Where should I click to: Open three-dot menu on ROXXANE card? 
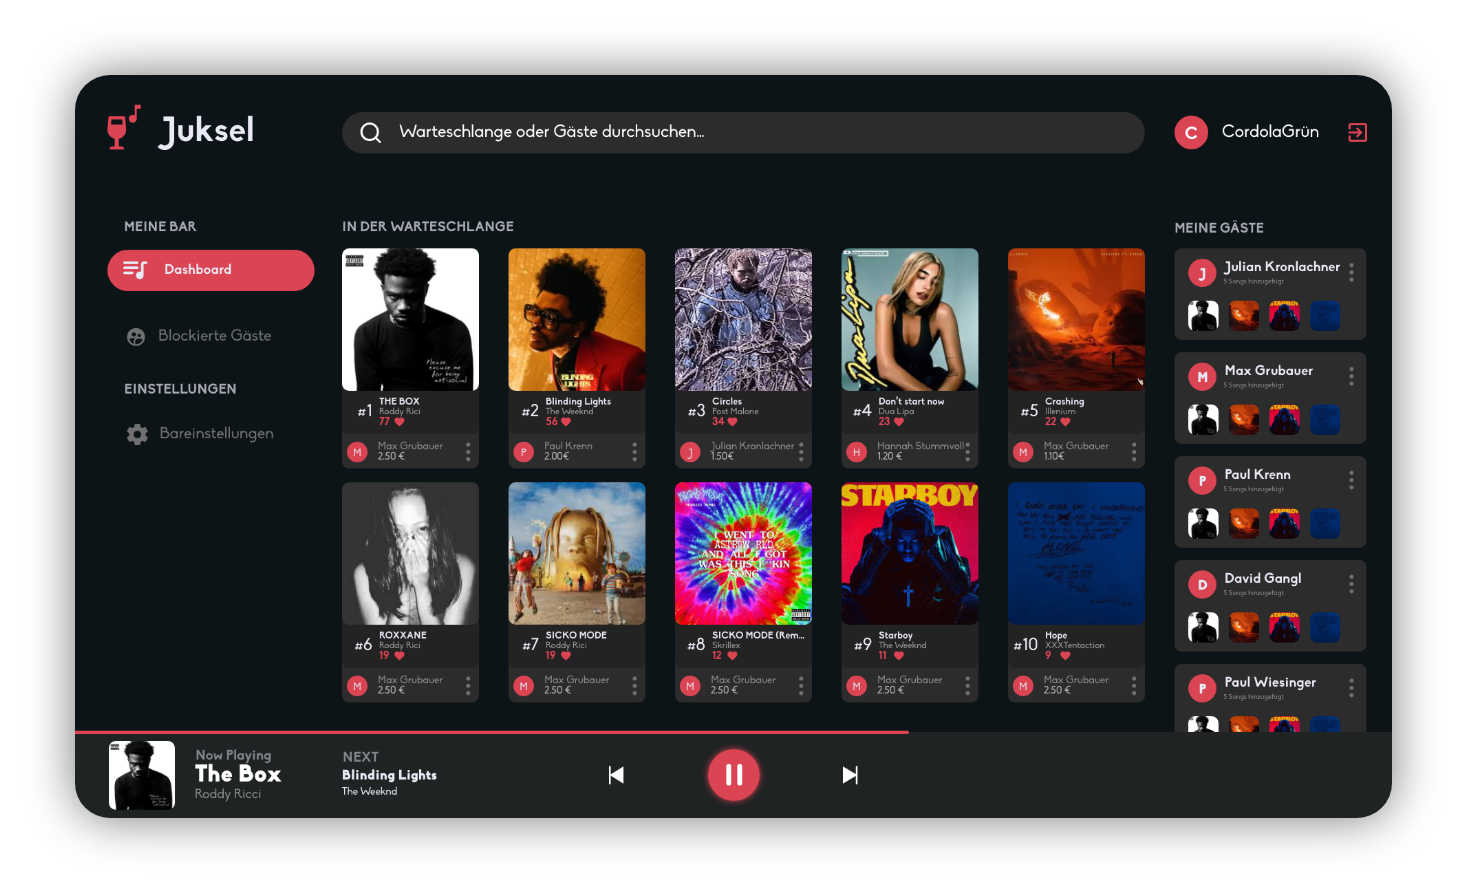[x=468, y=685]
